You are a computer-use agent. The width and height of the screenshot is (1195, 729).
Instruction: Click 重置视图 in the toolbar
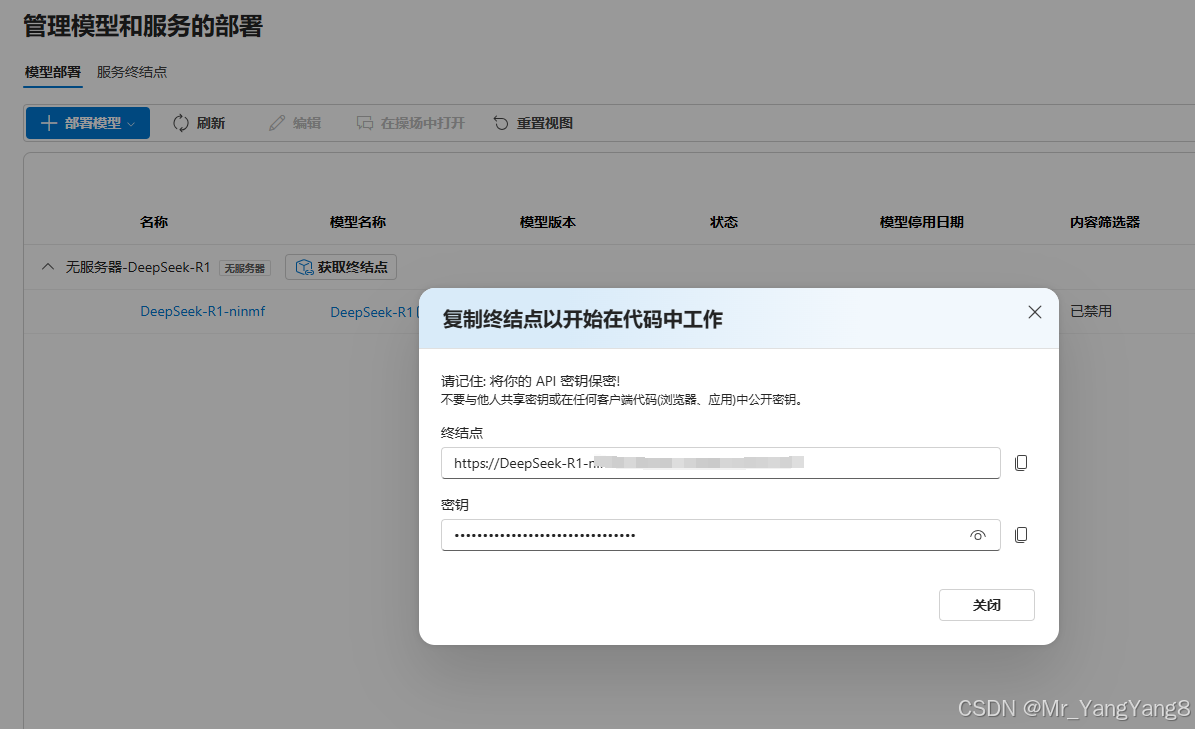tap(533, 123)
